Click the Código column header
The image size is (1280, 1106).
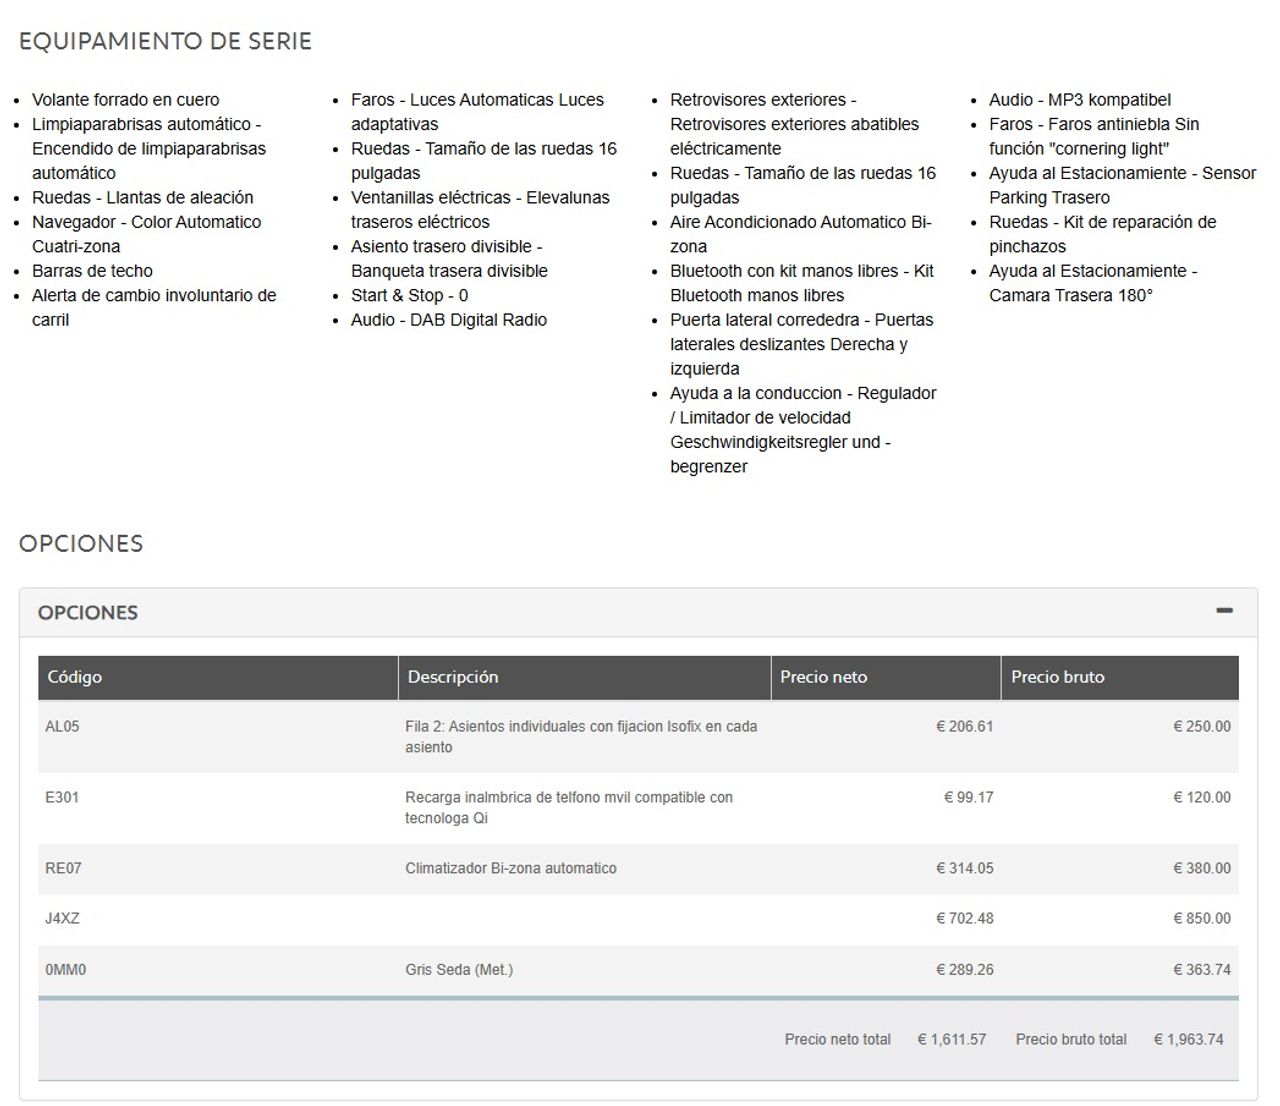tap(75, 677)
